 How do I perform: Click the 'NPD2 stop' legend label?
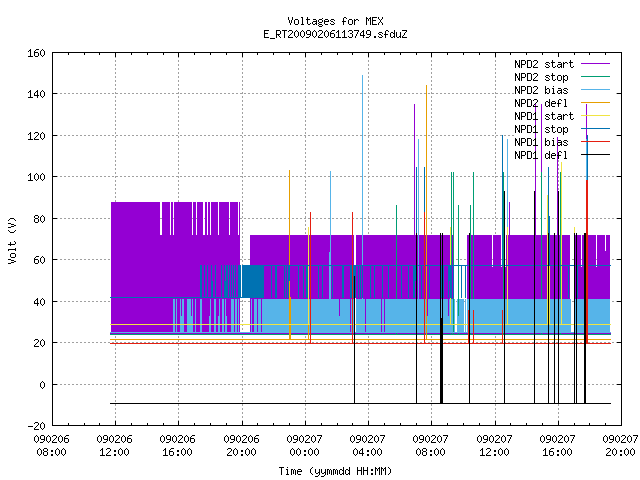[541, 77]
